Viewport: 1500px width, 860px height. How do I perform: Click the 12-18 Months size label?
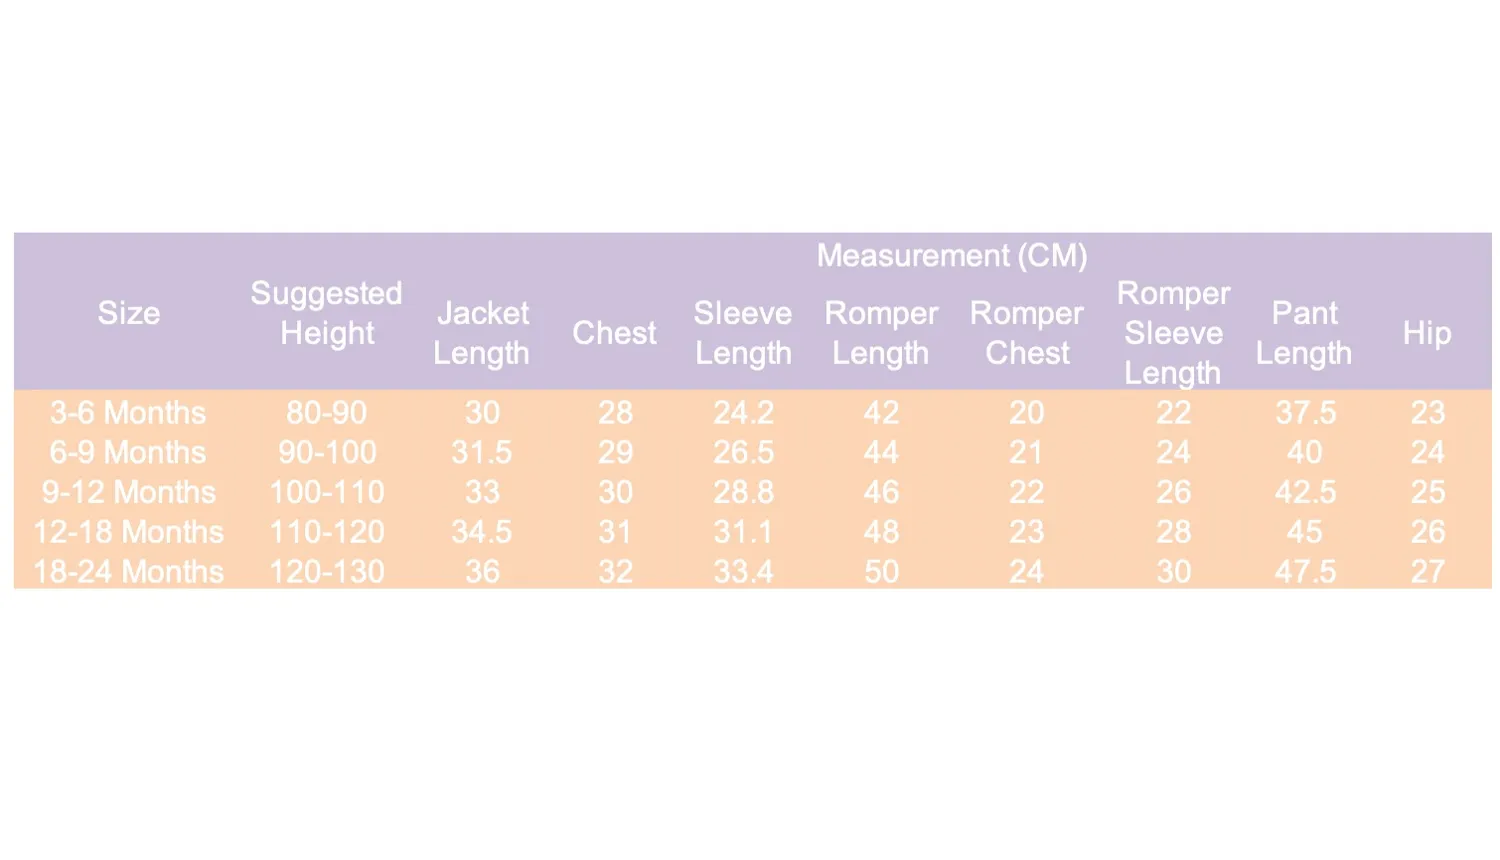(128, 532)
